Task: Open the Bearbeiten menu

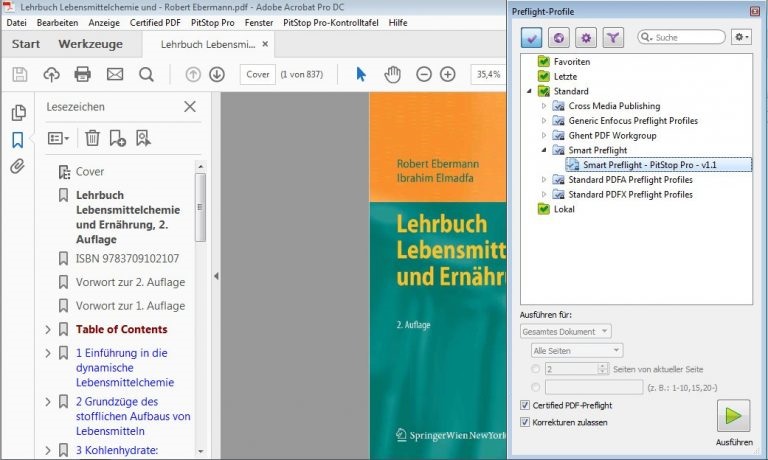Action: (x=57, y=23)
